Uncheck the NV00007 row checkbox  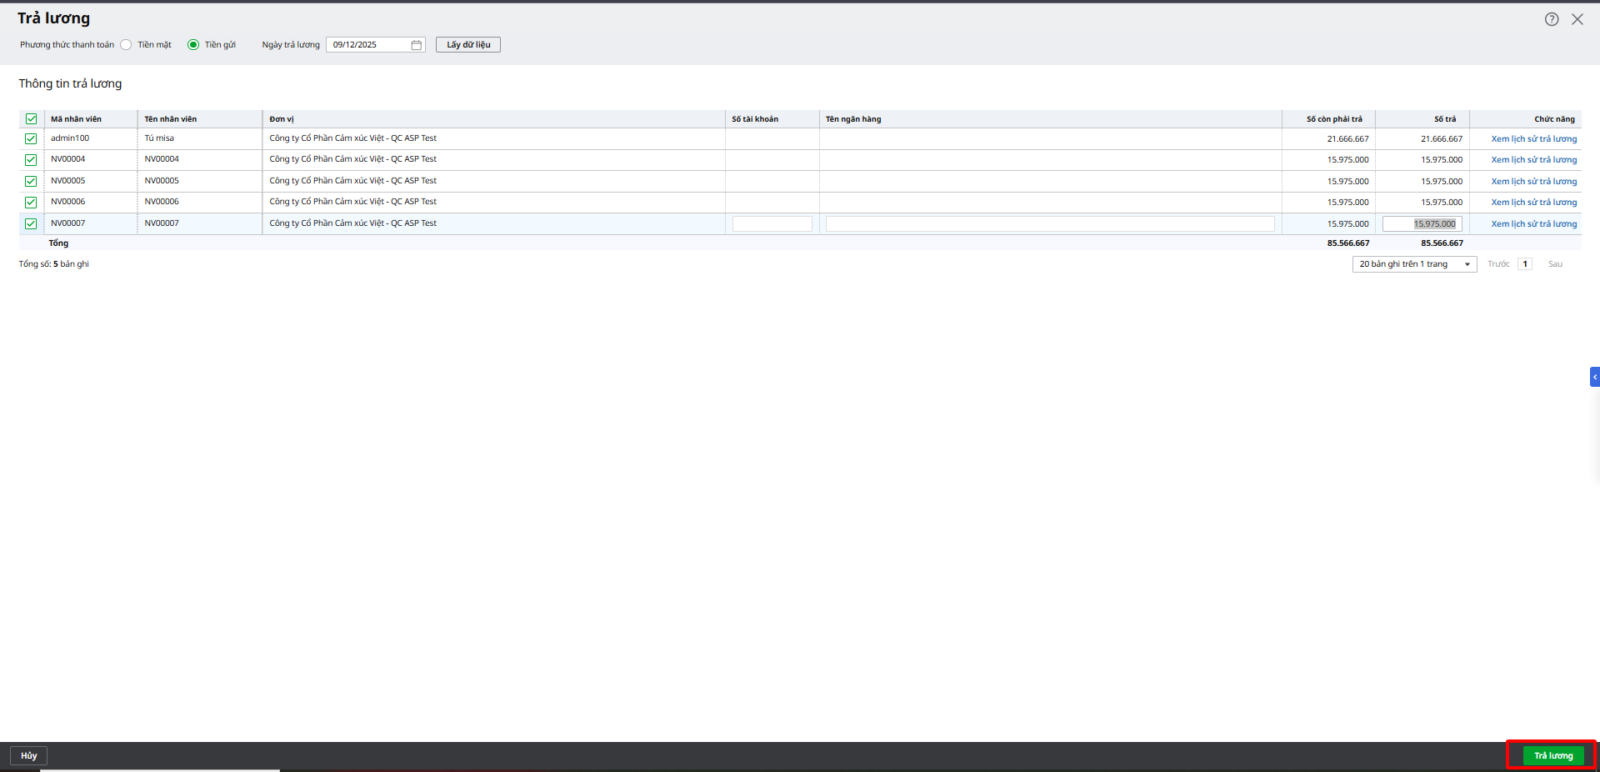tap(31, 224)
